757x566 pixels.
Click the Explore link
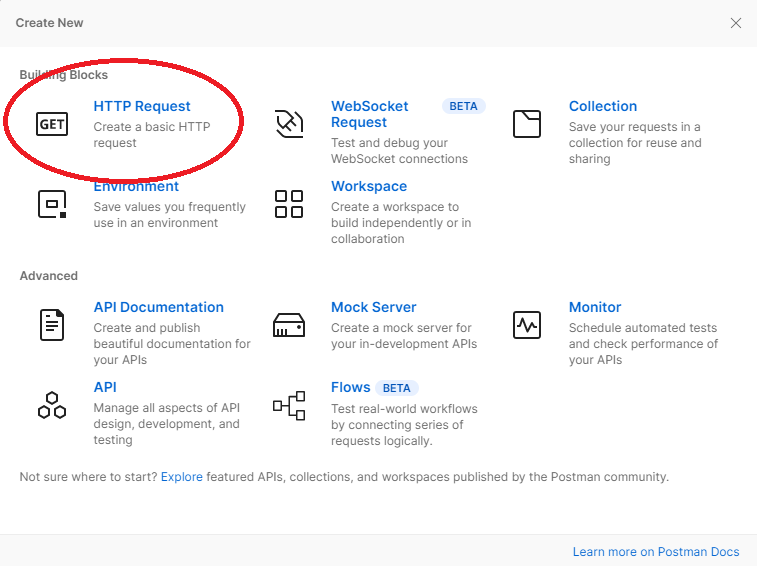pos(182,477)
